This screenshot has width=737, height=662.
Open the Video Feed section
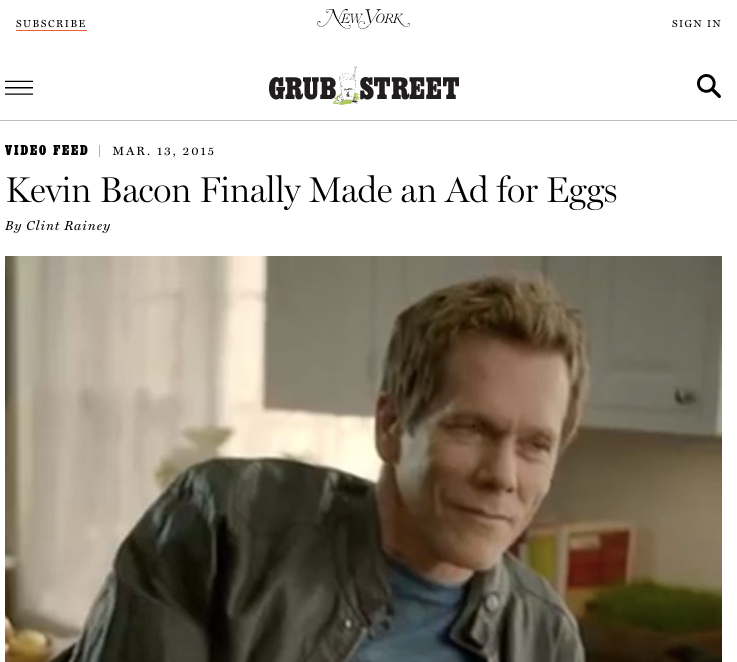[x=47, y=150]
